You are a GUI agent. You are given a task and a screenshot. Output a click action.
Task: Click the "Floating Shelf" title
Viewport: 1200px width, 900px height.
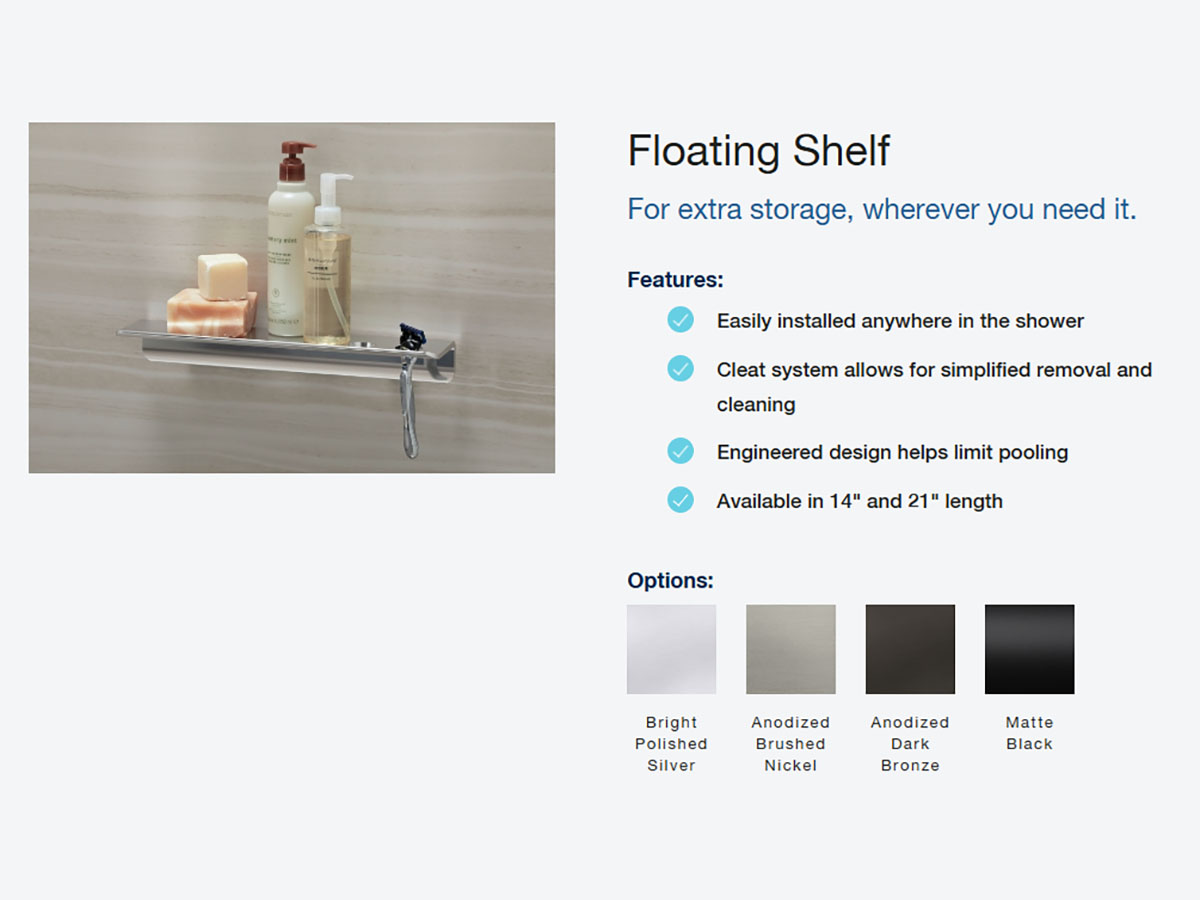[758, 151]
